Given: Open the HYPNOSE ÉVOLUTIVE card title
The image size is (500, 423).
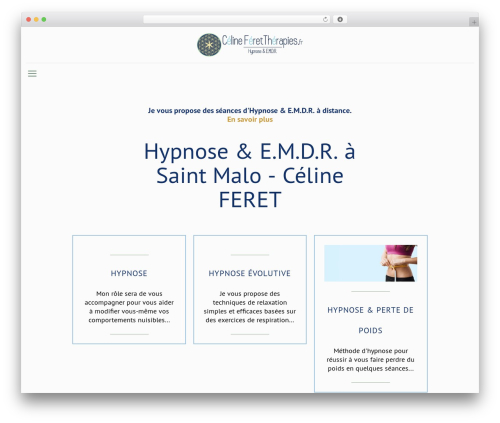Looking at the screenshot, I should point(250,273).
